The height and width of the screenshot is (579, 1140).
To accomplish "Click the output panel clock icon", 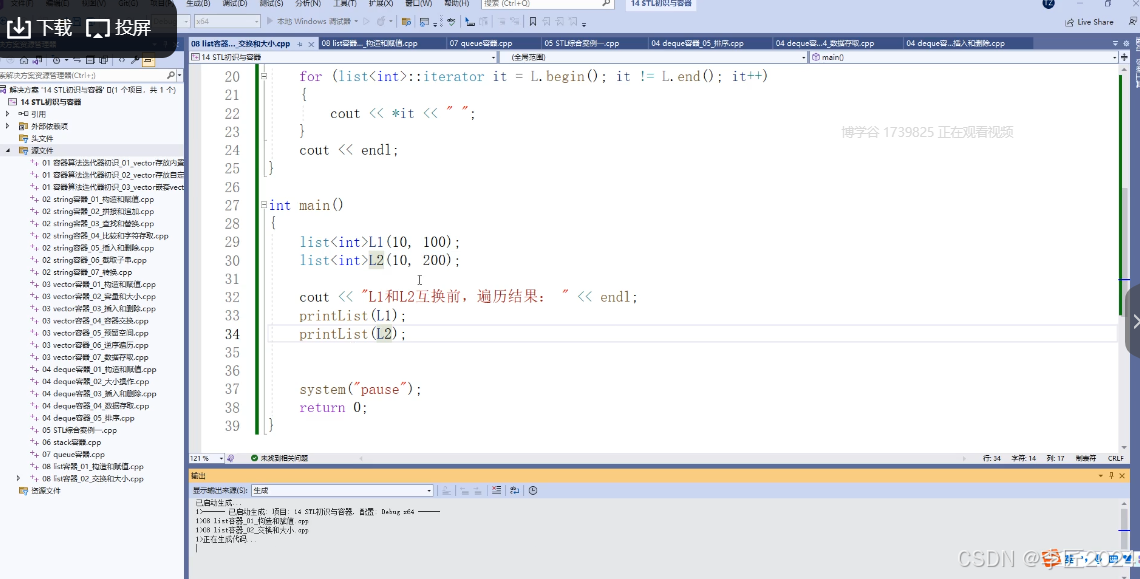I will point(533,490).
